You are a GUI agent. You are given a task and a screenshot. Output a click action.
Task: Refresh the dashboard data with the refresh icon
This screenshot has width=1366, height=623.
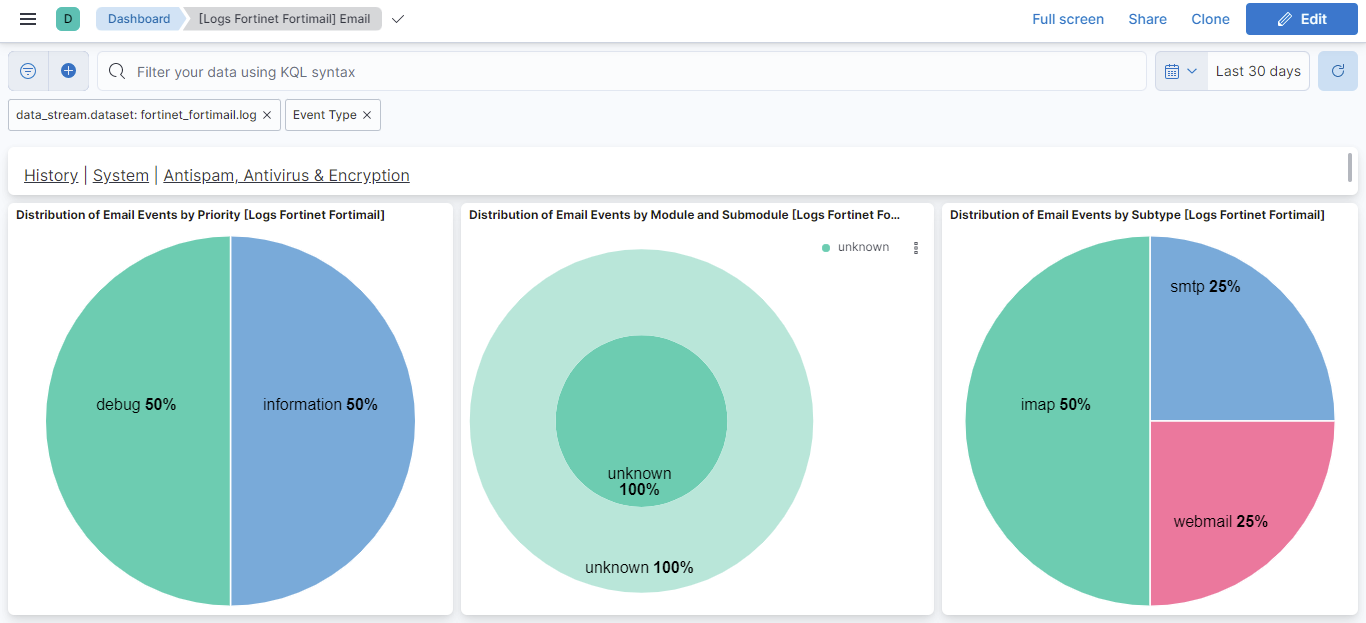pos(1337,70)
